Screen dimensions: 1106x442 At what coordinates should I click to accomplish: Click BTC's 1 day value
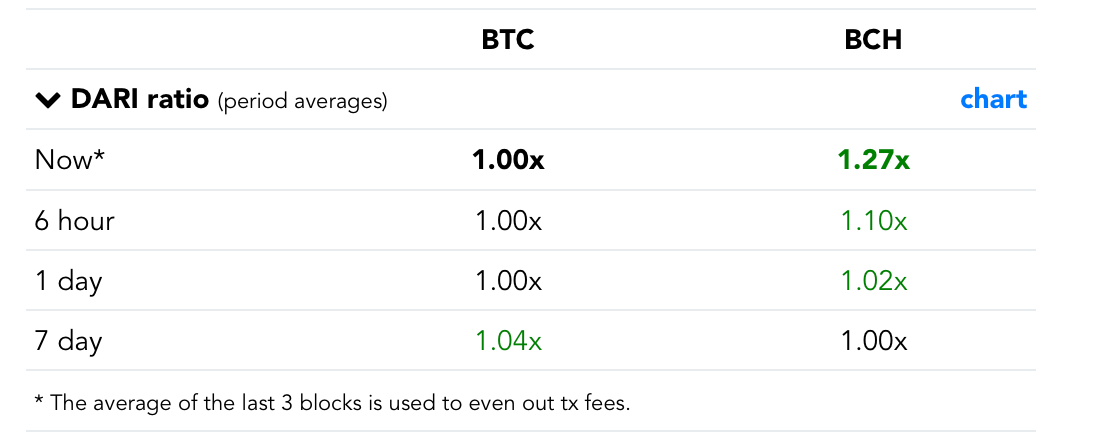point(508,281)
